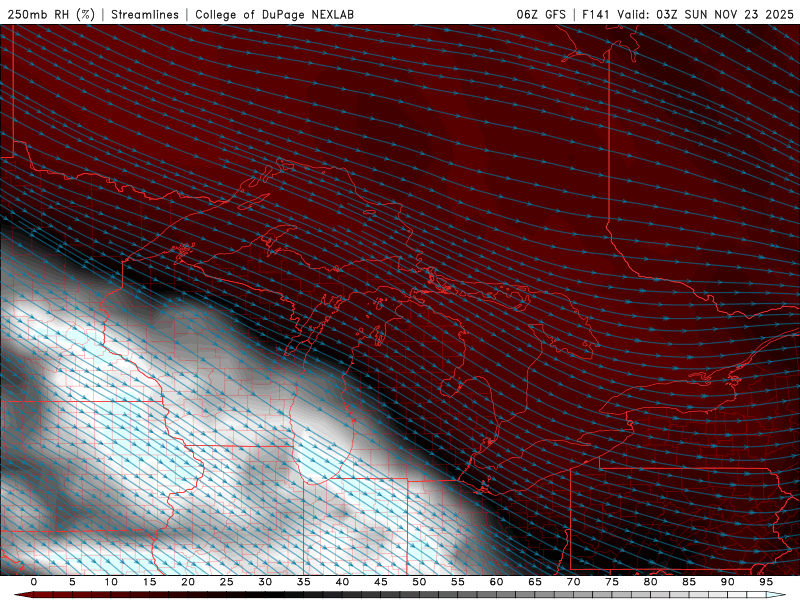800x600 pixels.
Task: Click the colorbar label "10"
Action: pos(111,582)
